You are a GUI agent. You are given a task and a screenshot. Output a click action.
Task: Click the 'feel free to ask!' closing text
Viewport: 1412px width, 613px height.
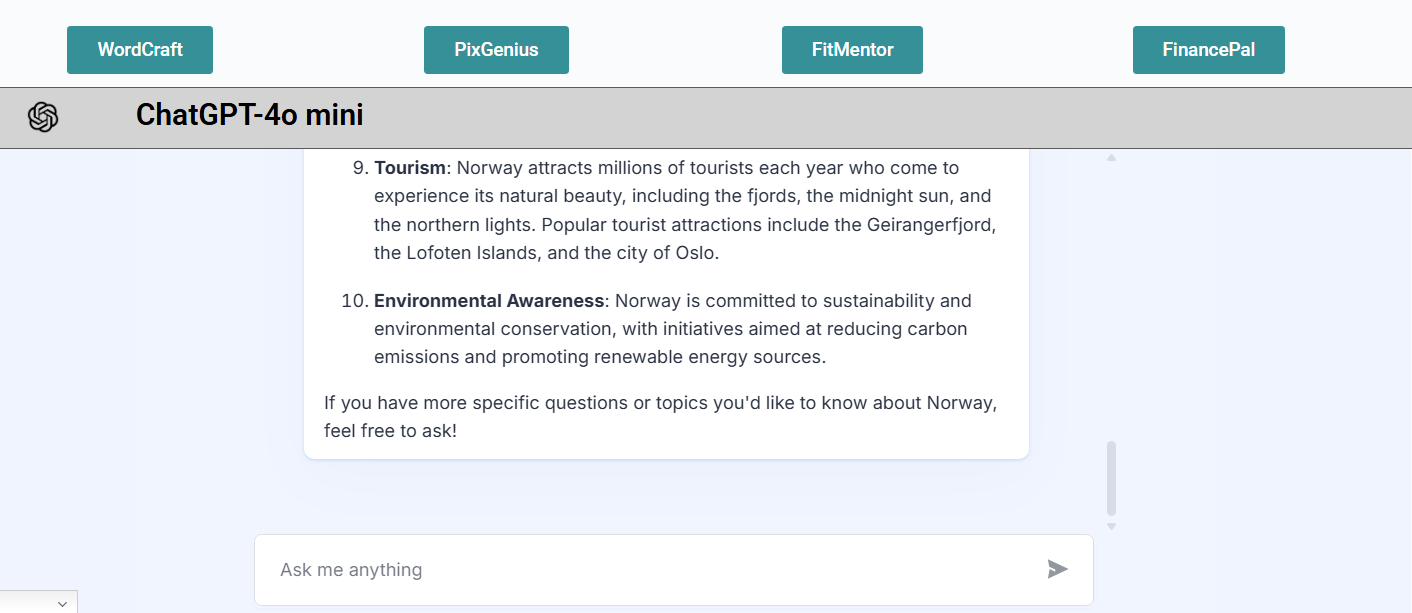390,432
